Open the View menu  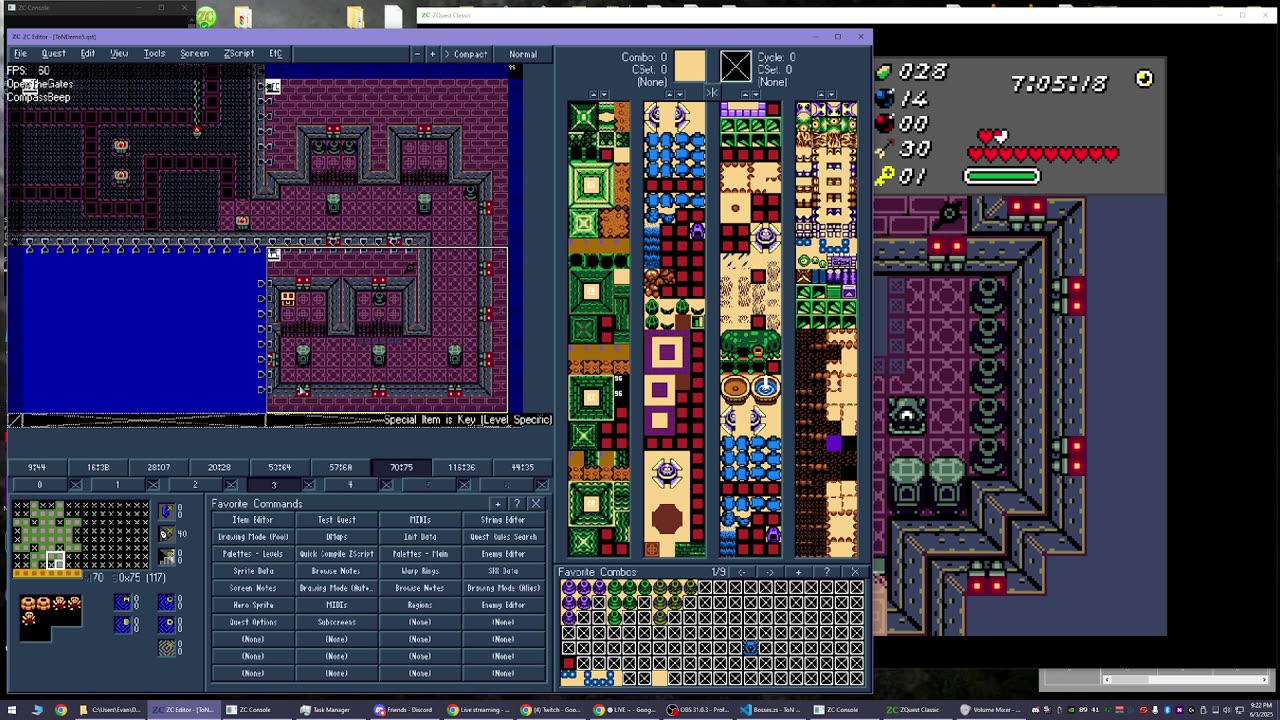click(119, 53)
